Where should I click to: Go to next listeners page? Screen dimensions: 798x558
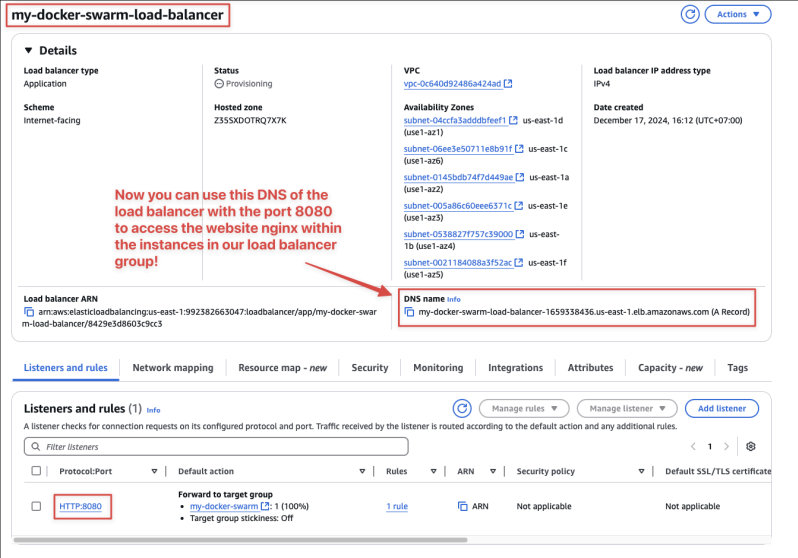(x=726, y=447)
